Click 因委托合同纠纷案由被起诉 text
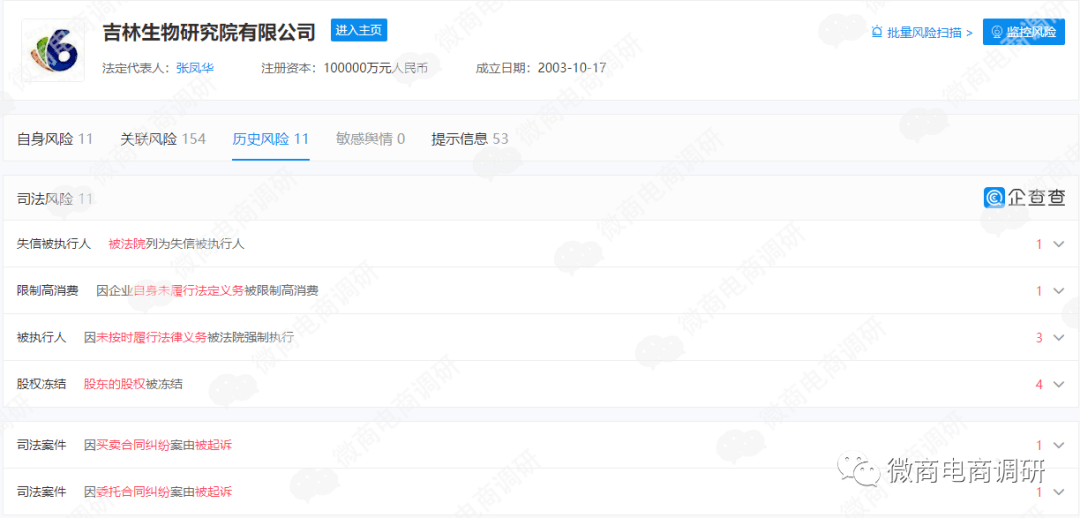Viewport: 1080px width, 518px height. click(158, 492)
